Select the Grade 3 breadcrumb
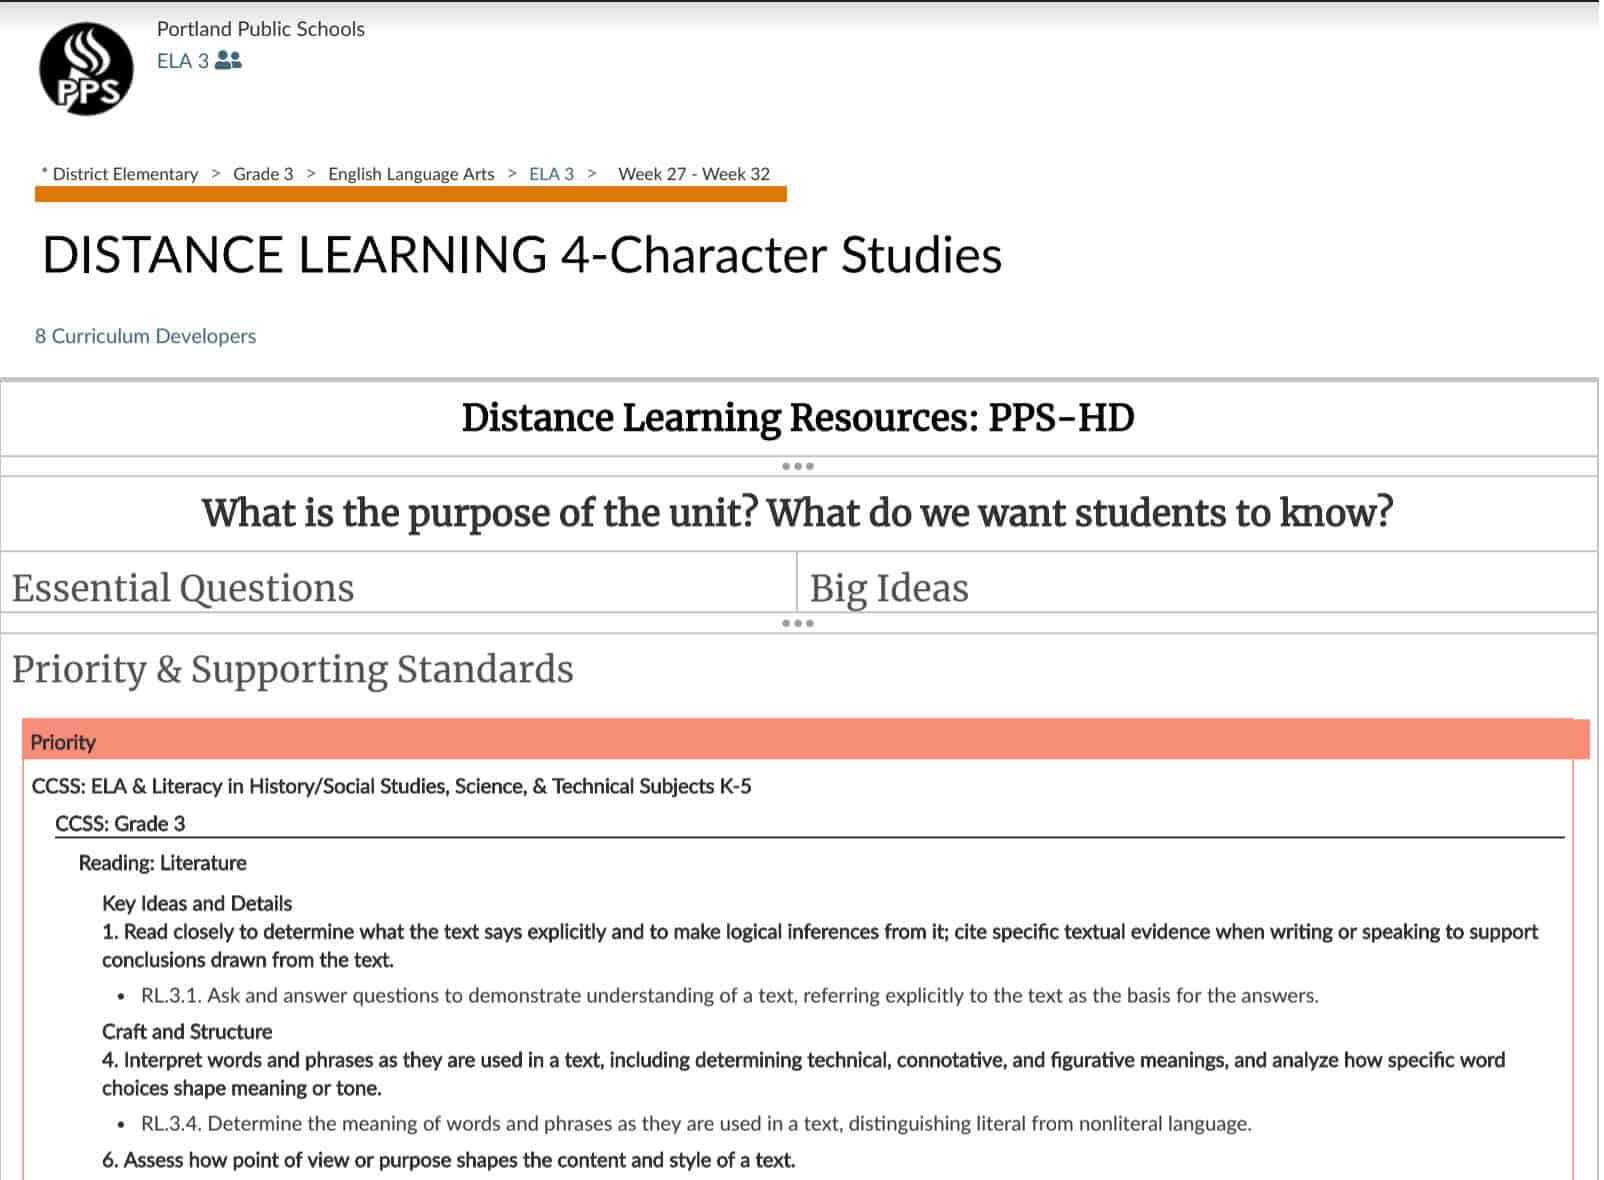This screenshot has height=1180, width=1604. point(263,174)
